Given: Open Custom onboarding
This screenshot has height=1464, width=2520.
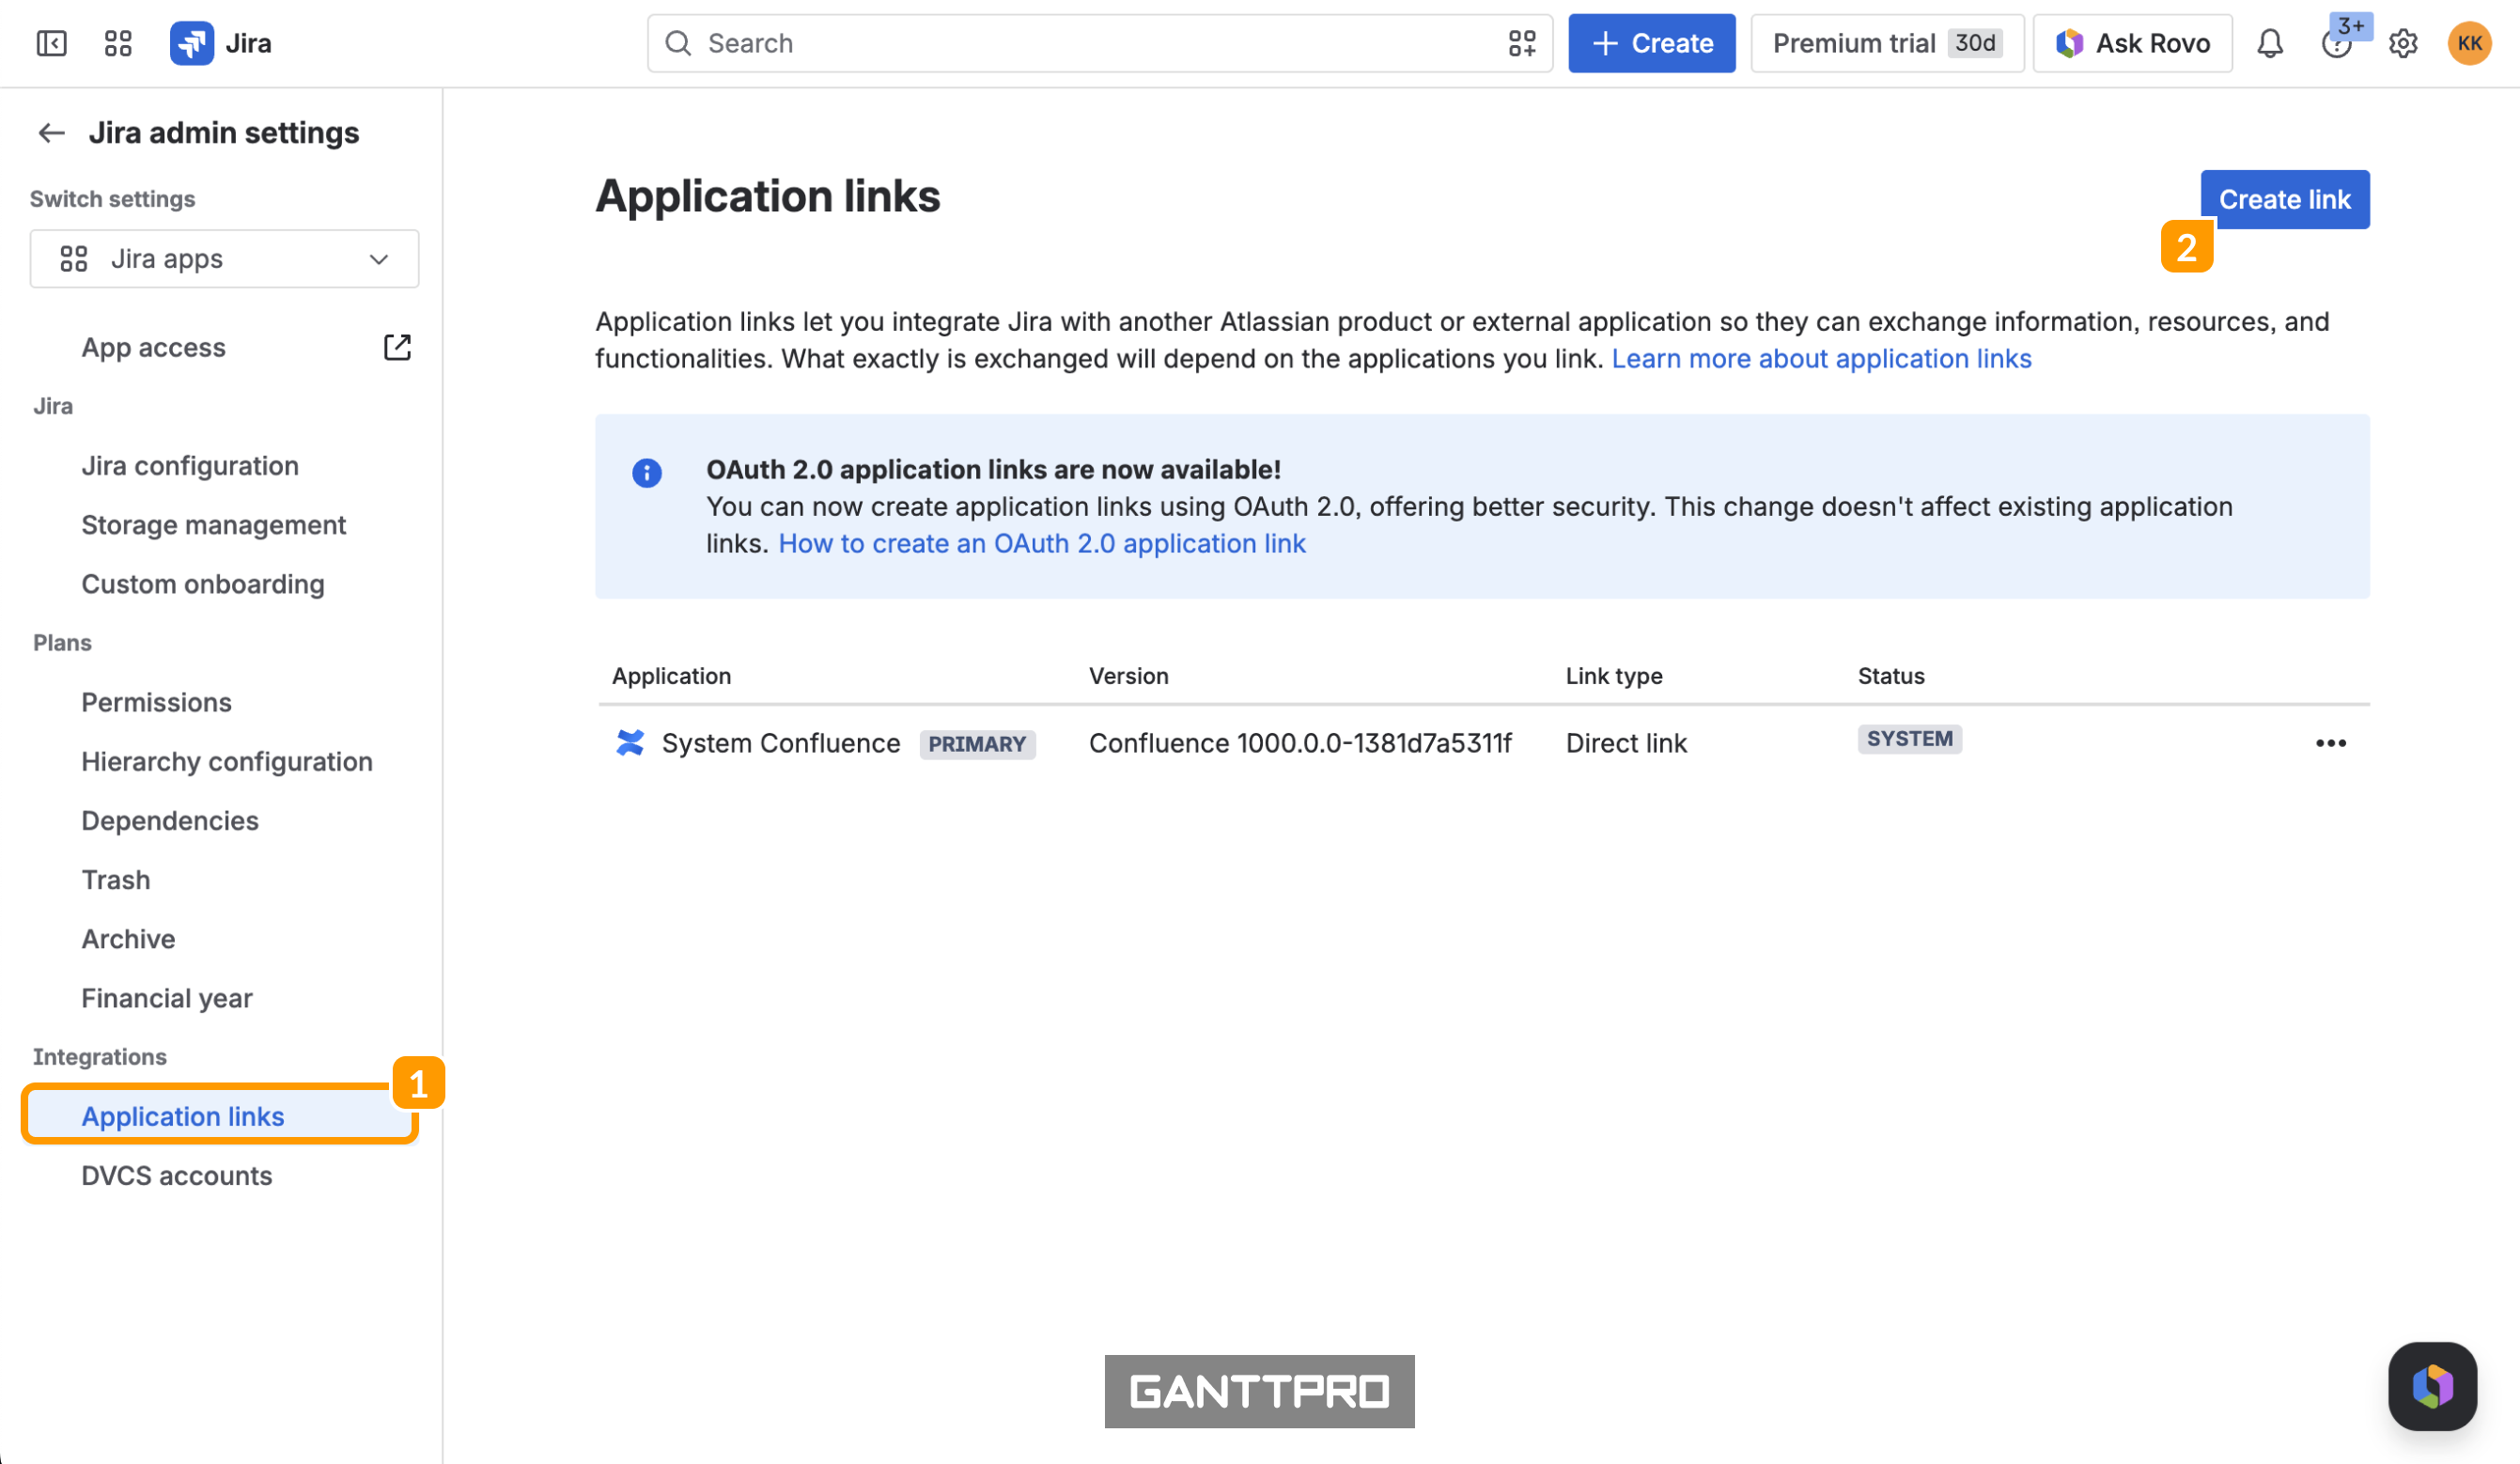Looking at the screenshot, I should pos(203,583).
